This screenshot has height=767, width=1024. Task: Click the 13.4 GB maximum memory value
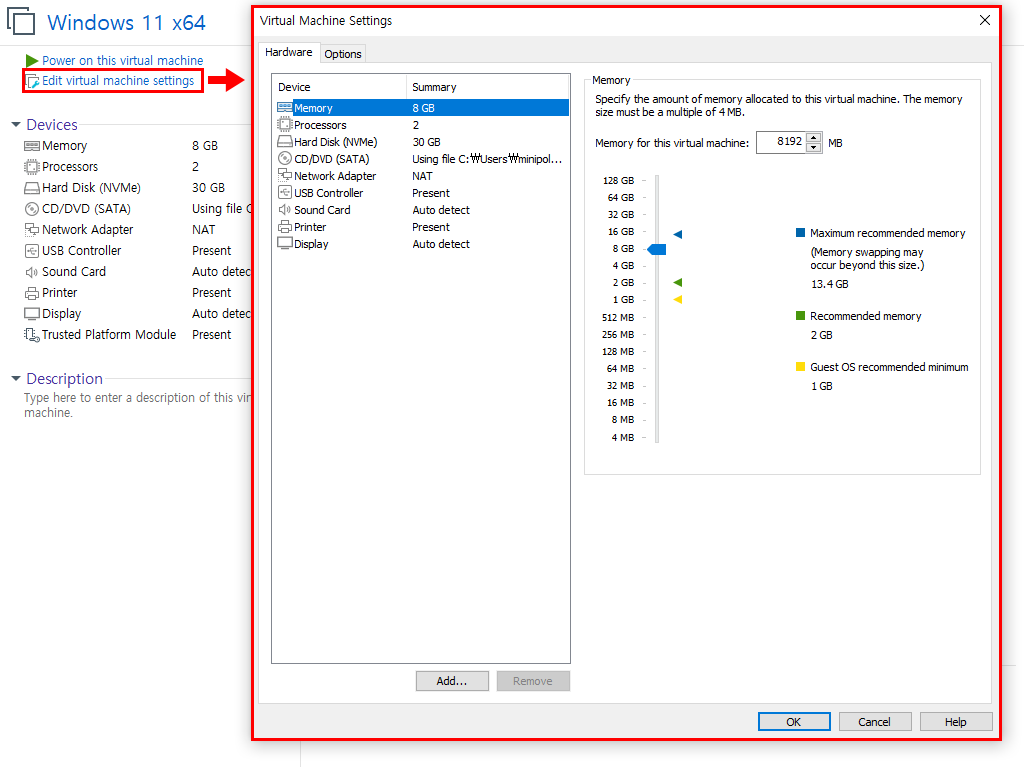[829, 284]
